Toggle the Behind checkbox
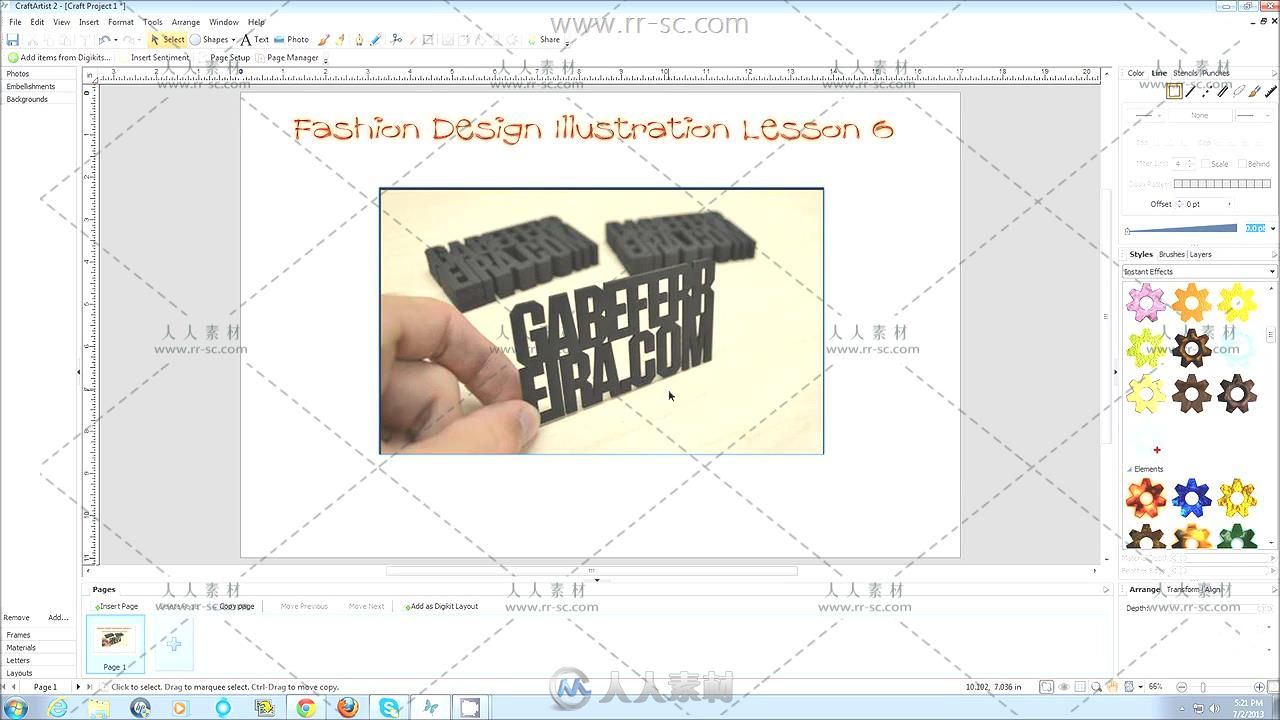Viewport: 1280px width, 720px height. click(x=1242, y=164)
